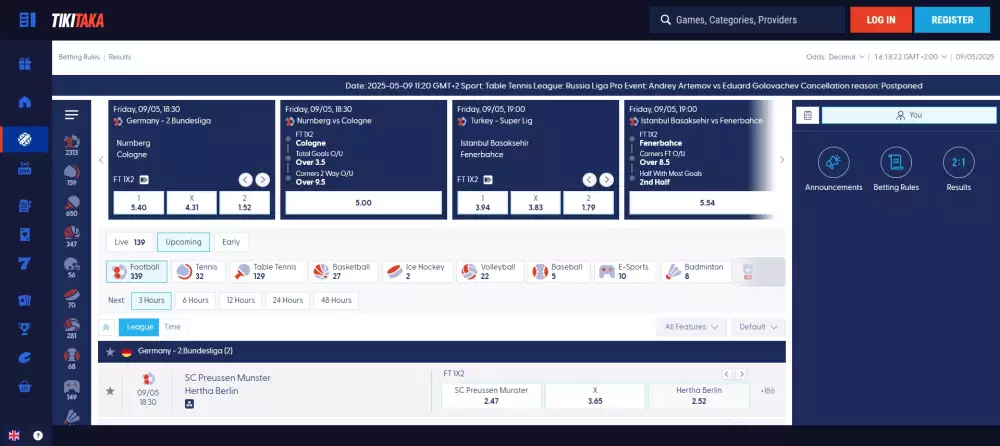Screen dimensions: 1000x446
Task: Show next market on Nurnberg Cologne card
Action: (x=263, y=180)
